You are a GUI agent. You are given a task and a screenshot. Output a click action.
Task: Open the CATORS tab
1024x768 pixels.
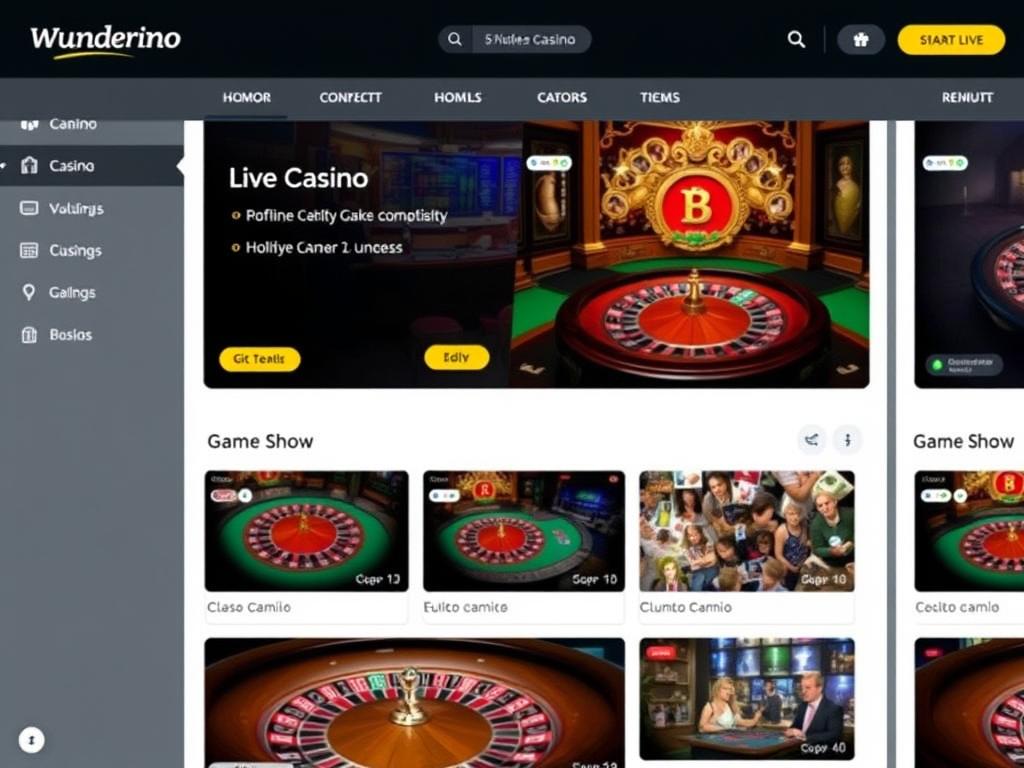pyautogui.click(x=562, y=97)
